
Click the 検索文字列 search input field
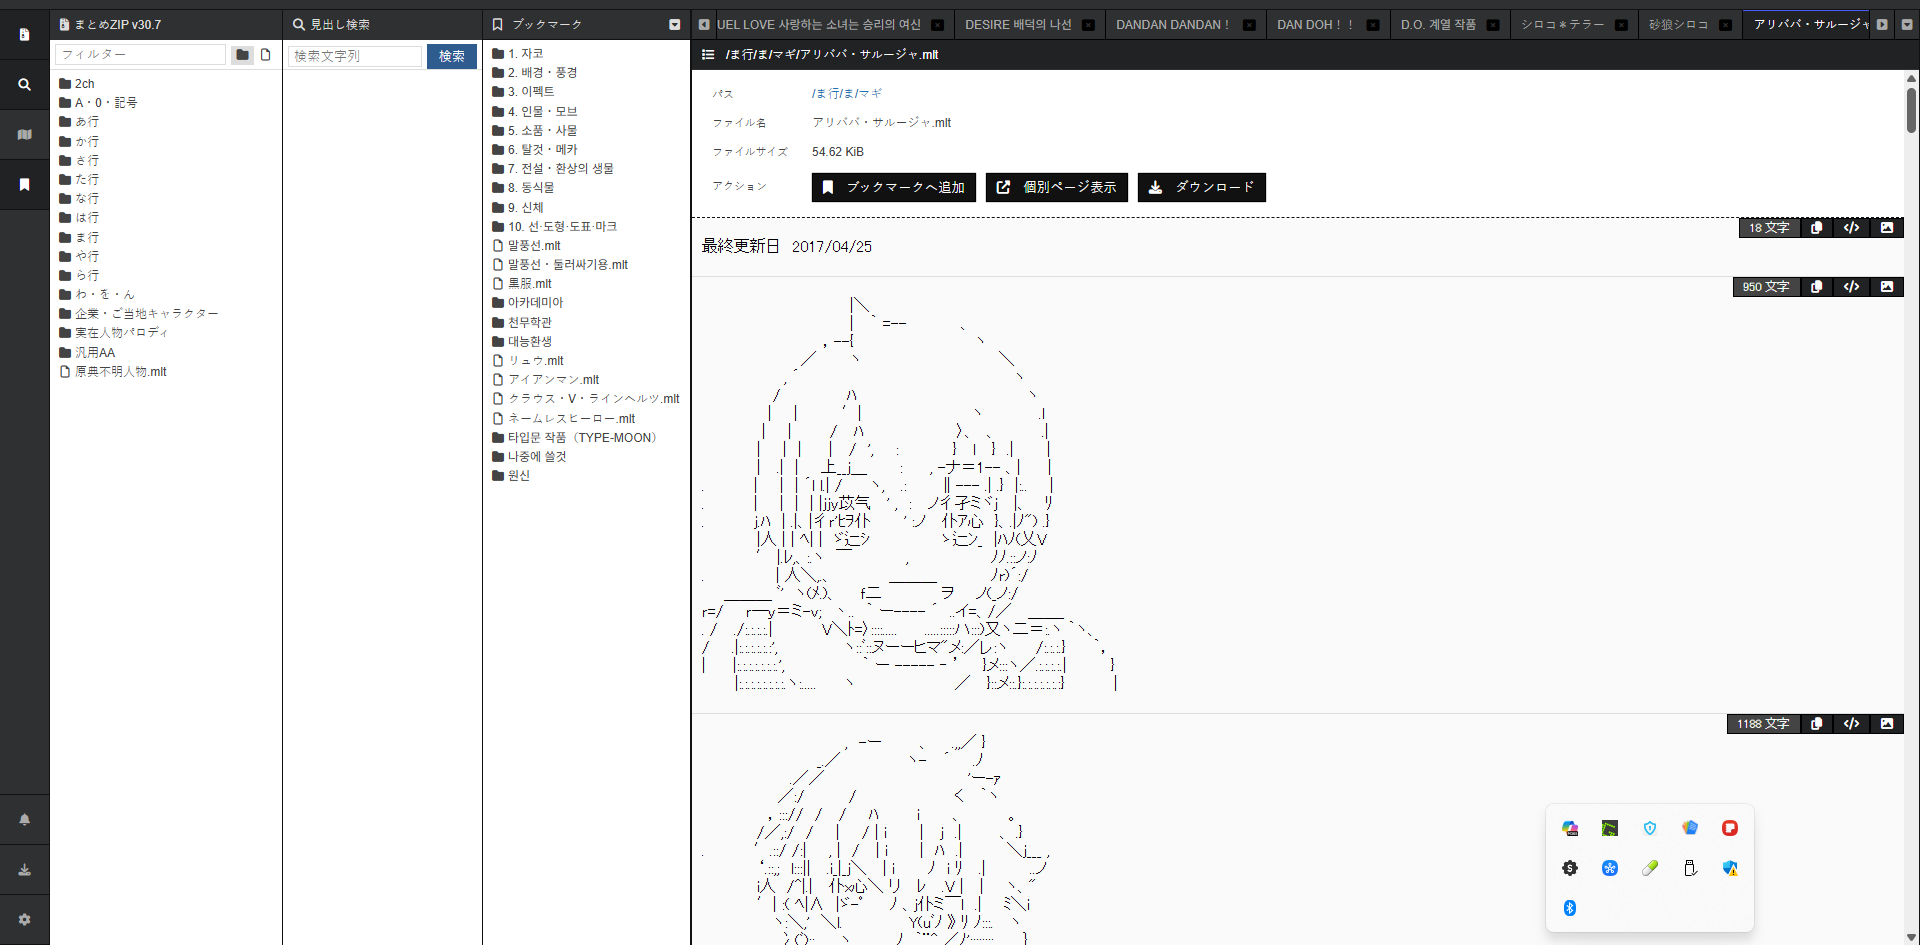[x=355, y=56]
